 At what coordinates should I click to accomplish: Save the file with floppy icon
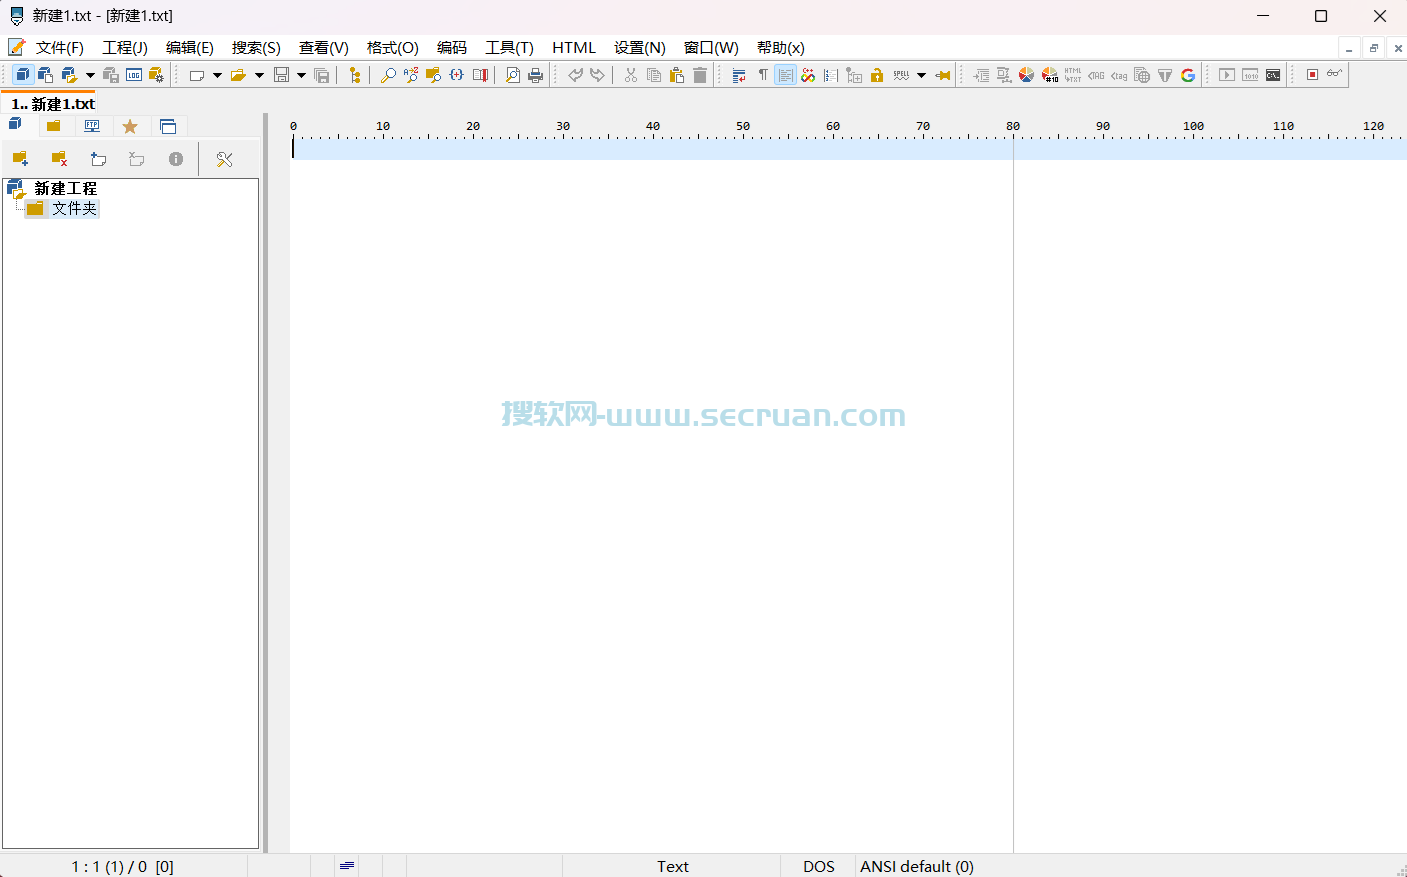[x=282, y=75]
